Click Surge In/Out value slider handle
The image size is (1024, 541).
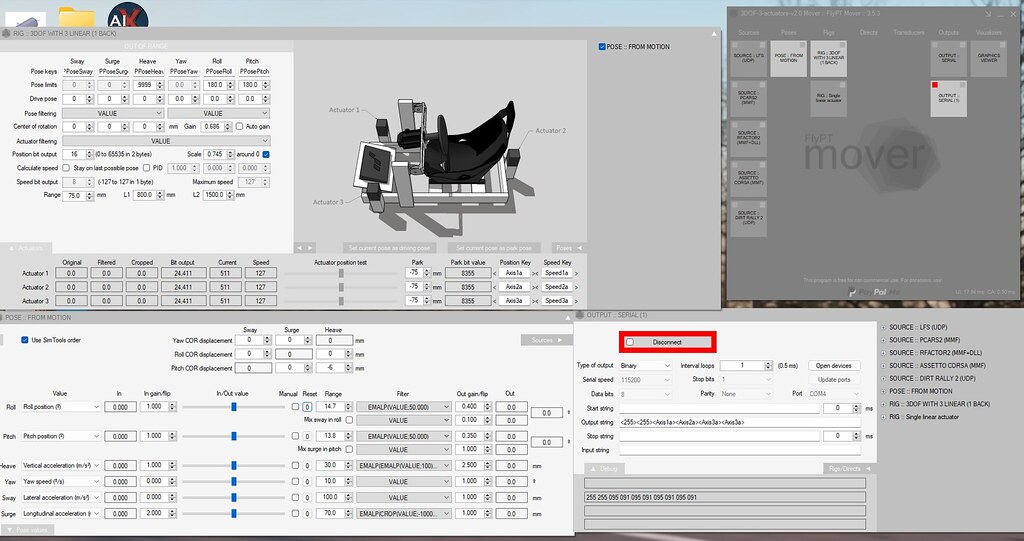[x=233, y=514]
